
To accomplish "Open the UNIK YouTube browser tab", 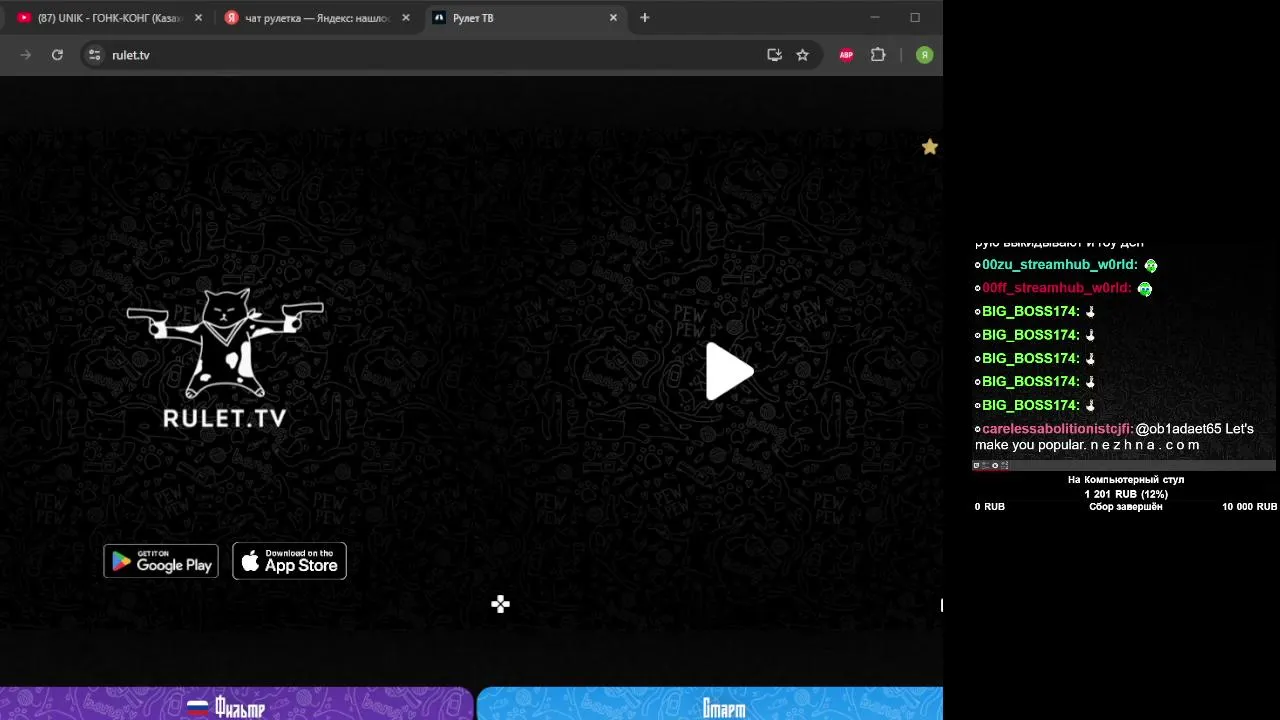I will point(109,18).
